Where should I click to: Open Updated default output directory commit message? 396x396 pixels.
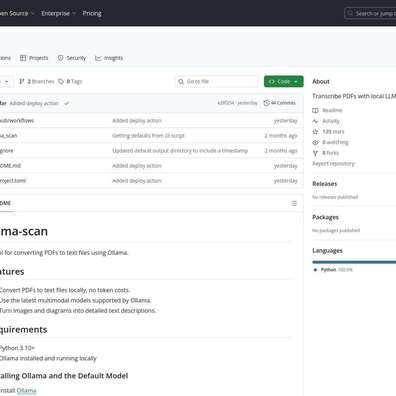(x=180, y=151)
